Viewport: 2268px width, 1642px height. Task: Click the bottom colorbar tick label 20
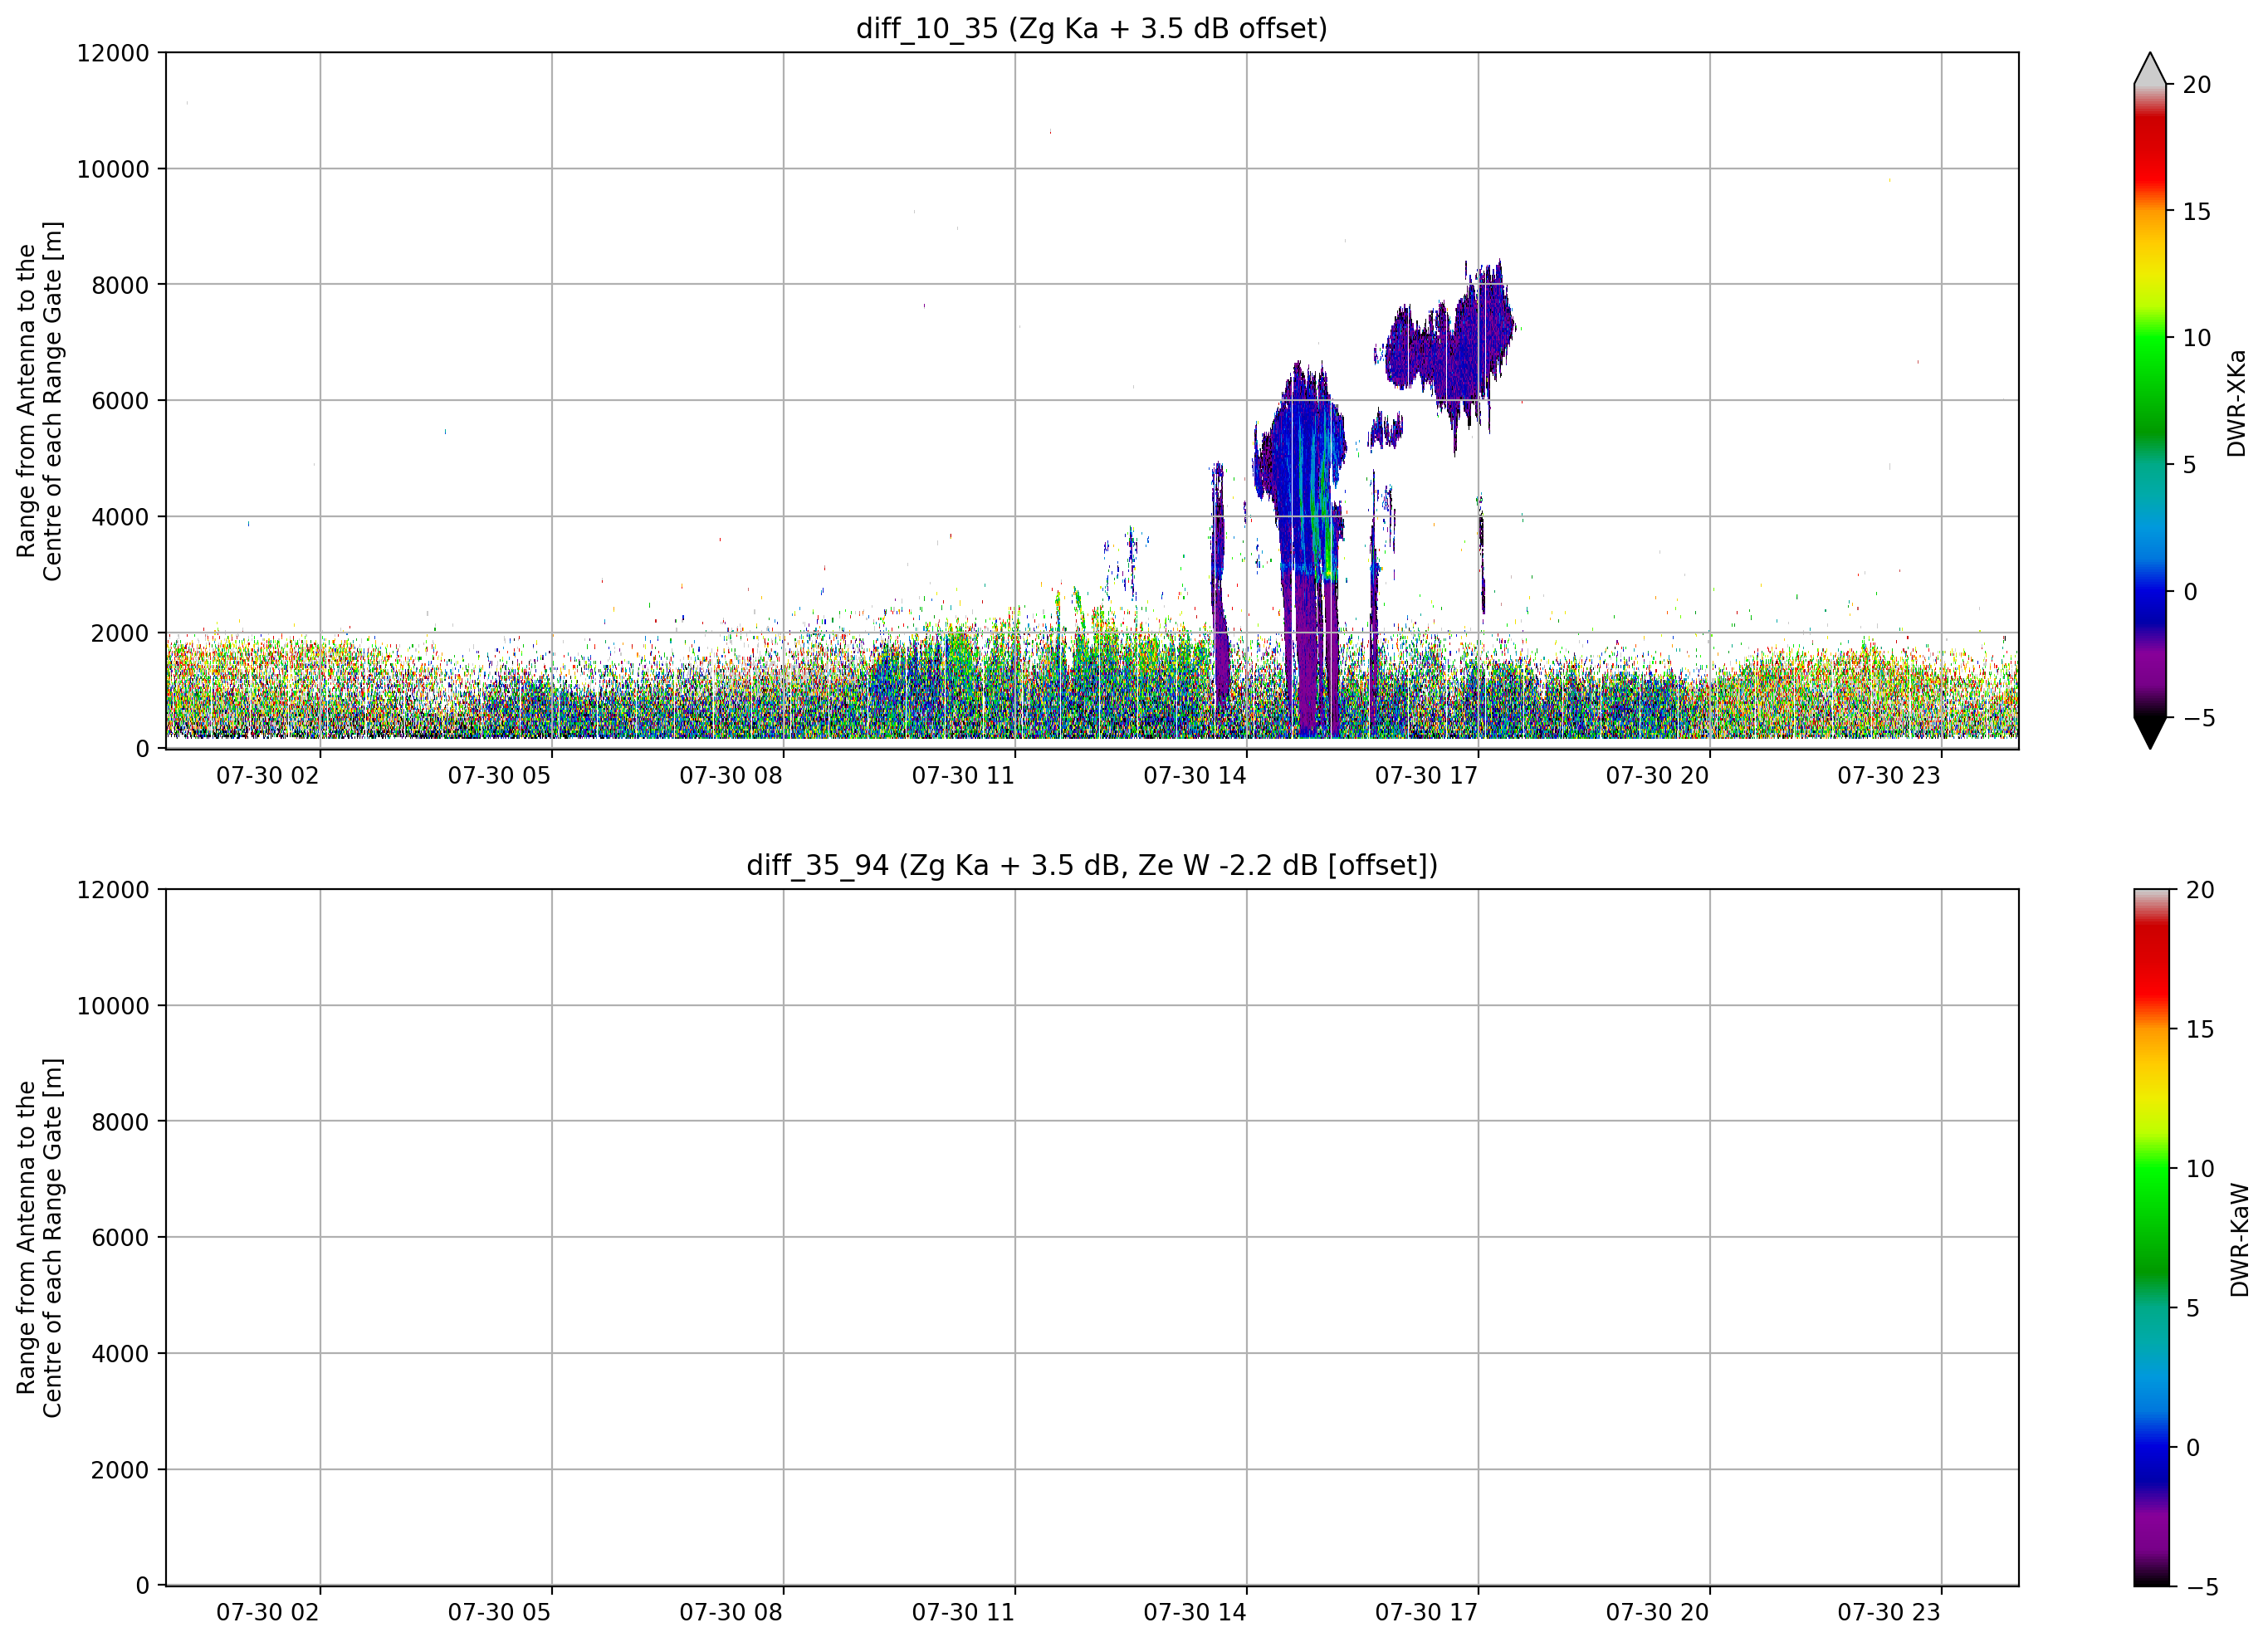[x=2200, y=890]
